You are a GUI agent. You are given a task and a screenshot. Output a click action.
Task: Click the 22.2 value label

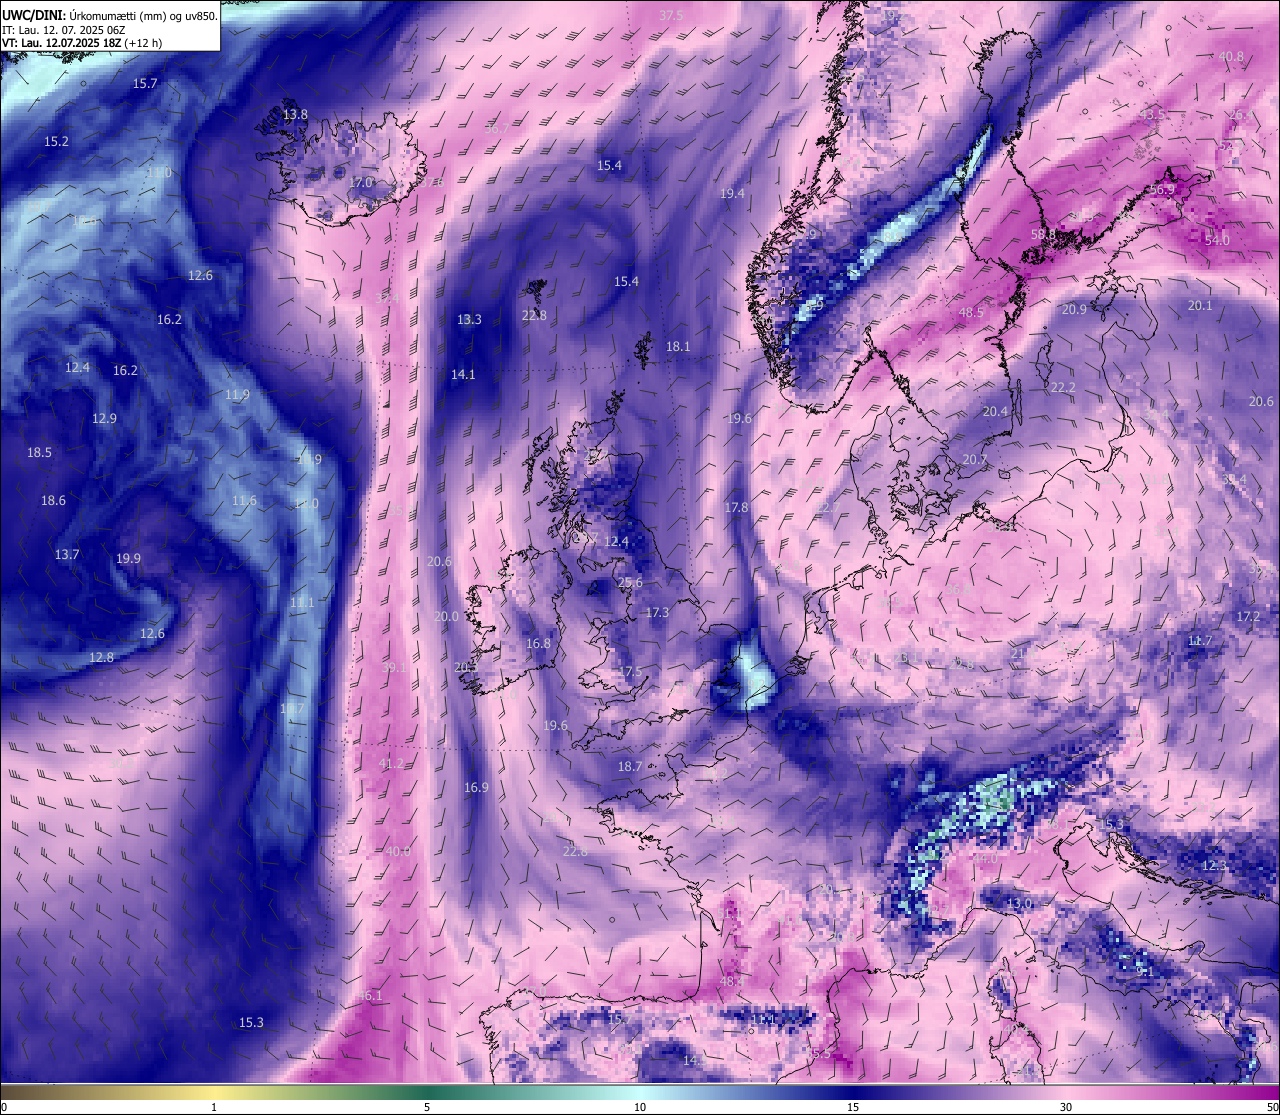(1063, 388)
